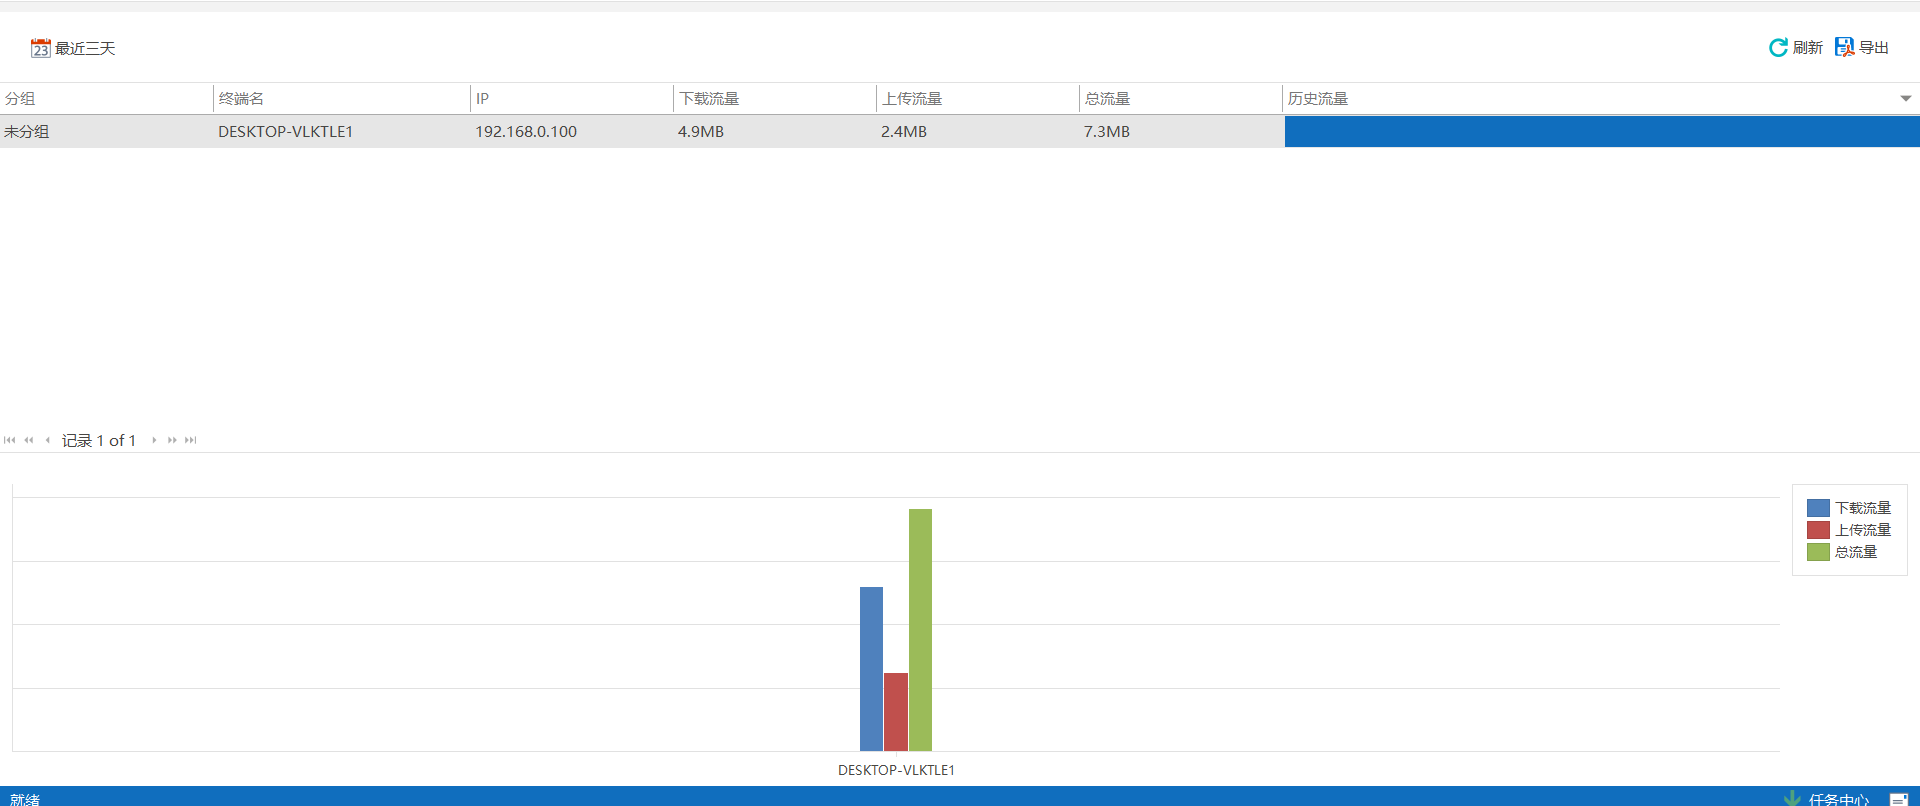The width and height of the screenshot is (1920, 806).
Task: Click the next record arrow
Action: coord(154,440)
